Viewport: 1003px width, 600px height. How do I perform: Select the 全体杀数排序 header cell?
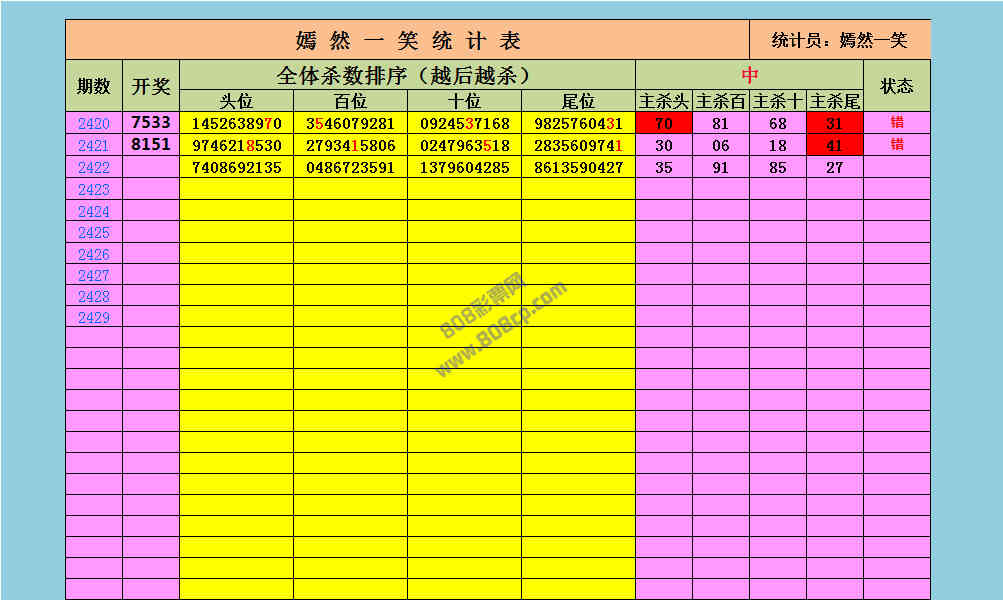pos(407,75)
